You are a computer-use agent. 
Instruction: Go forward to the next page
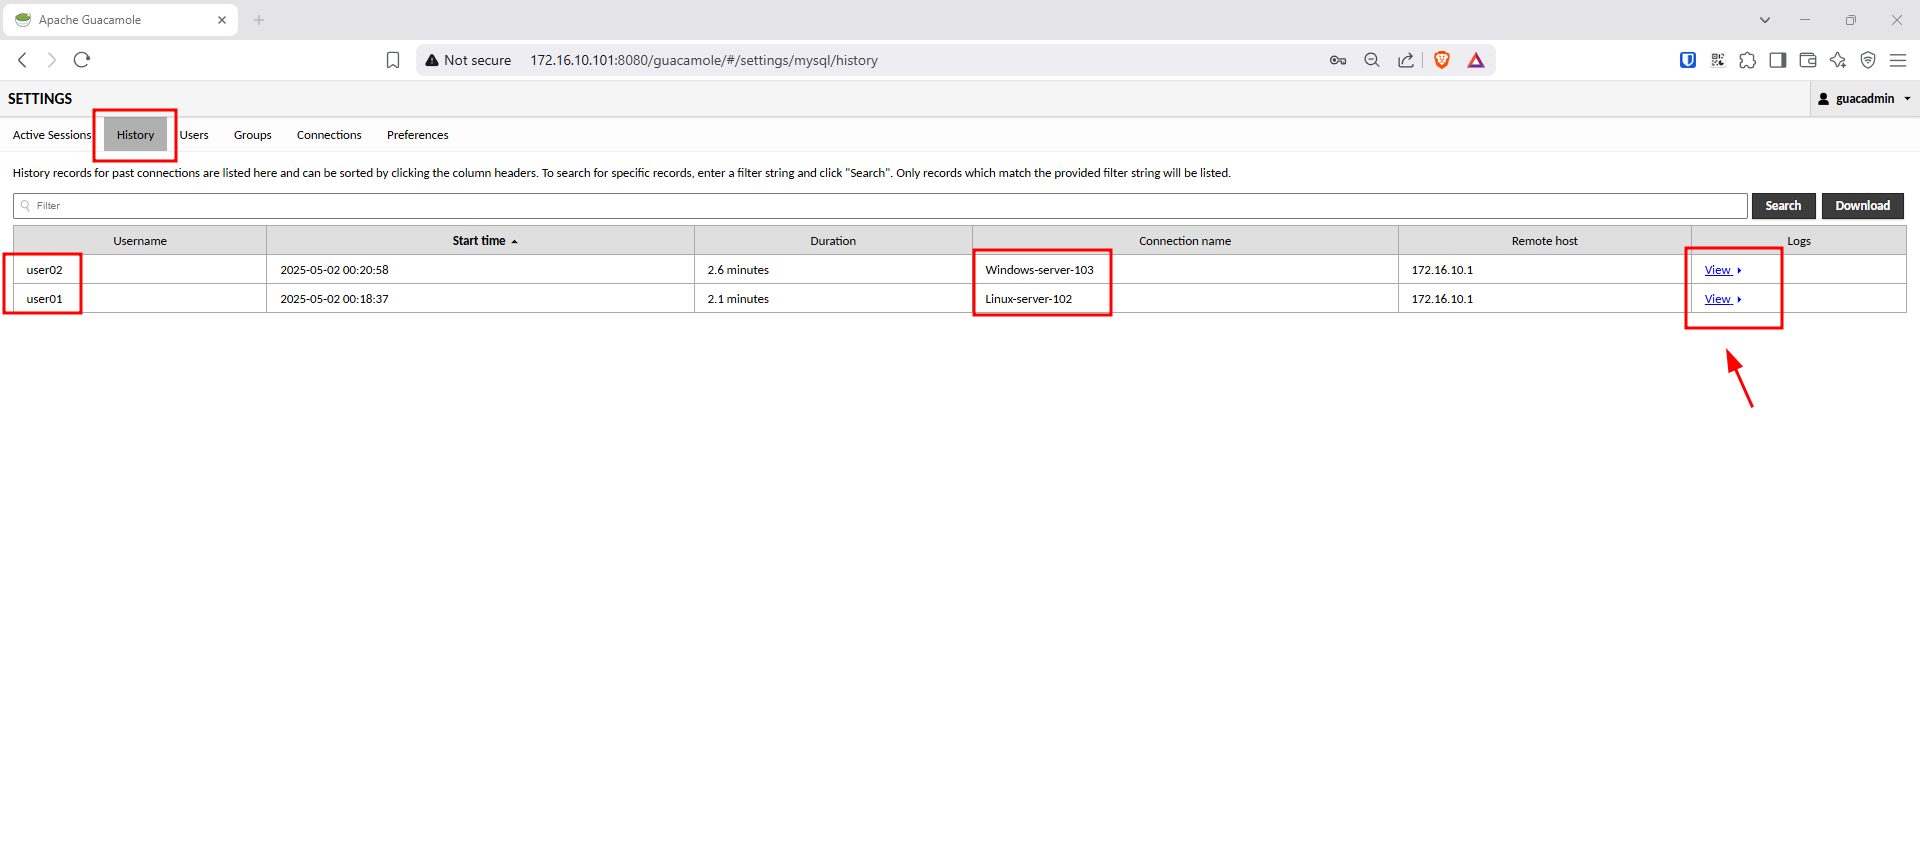pos(52,60)
